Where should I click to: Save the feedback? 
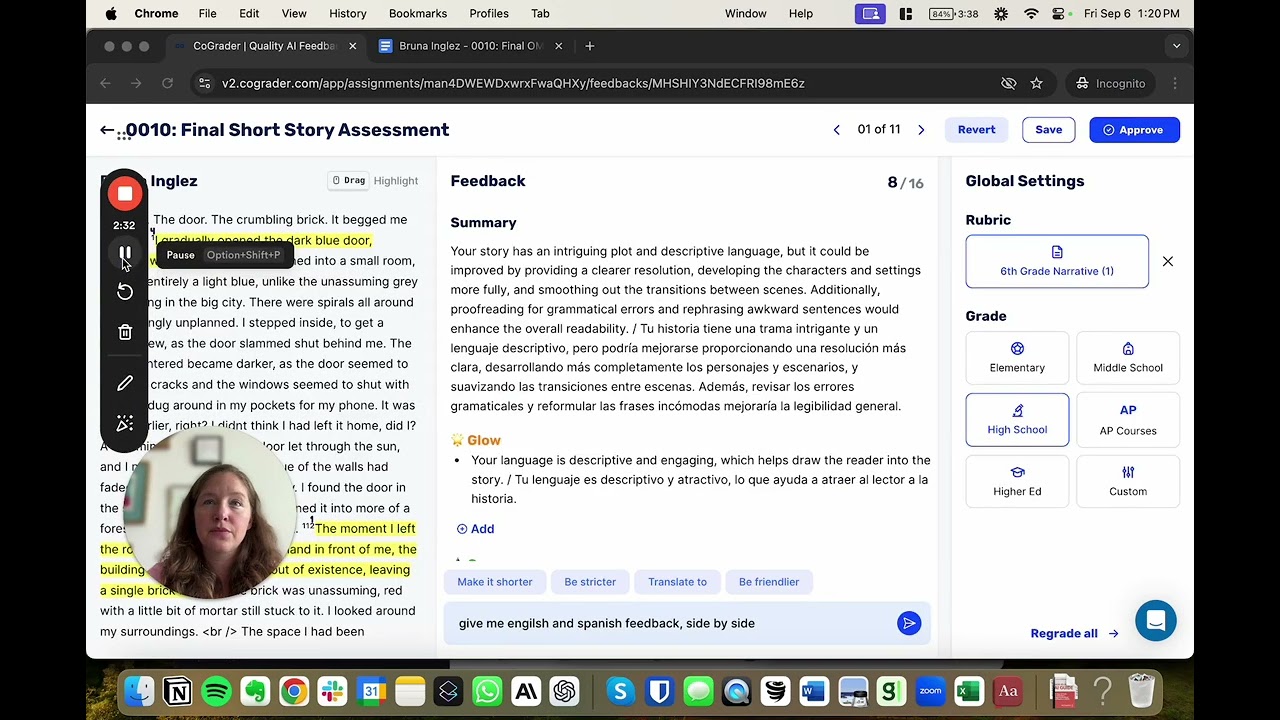coord(1048,130)
